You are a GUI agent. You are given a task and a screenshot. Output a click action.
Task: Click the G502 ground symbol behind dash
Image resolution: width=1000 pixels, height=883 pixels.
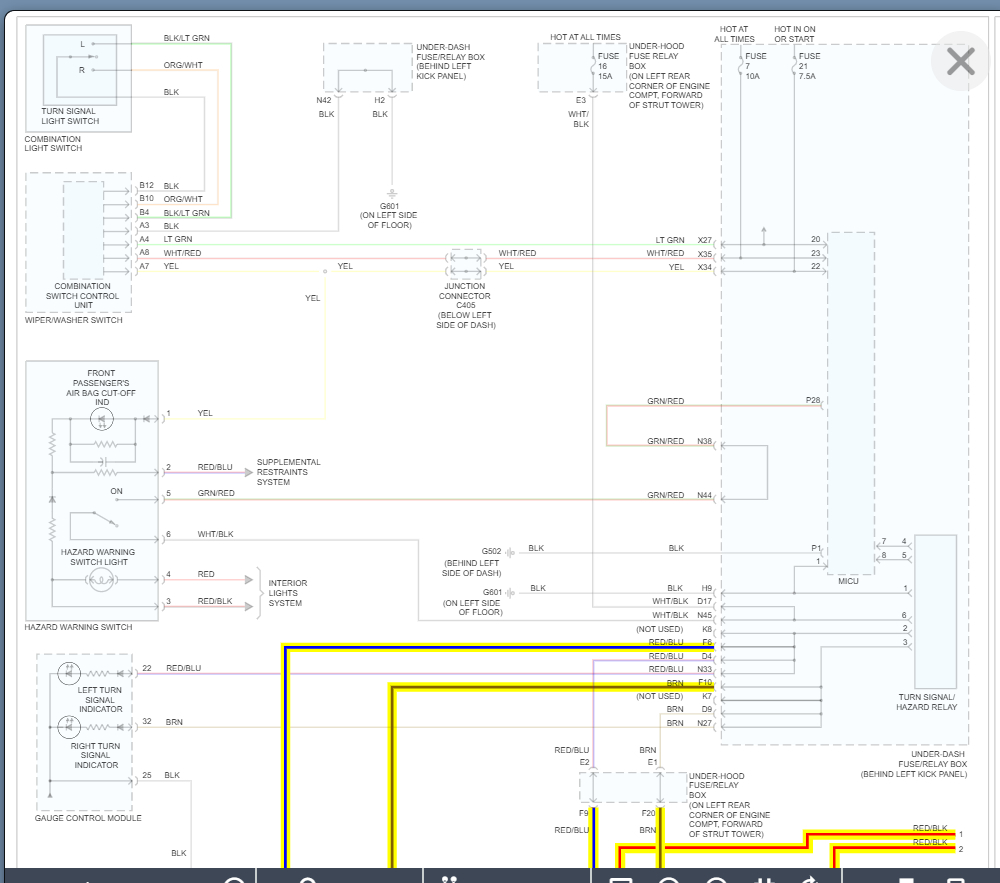(510, 553)
